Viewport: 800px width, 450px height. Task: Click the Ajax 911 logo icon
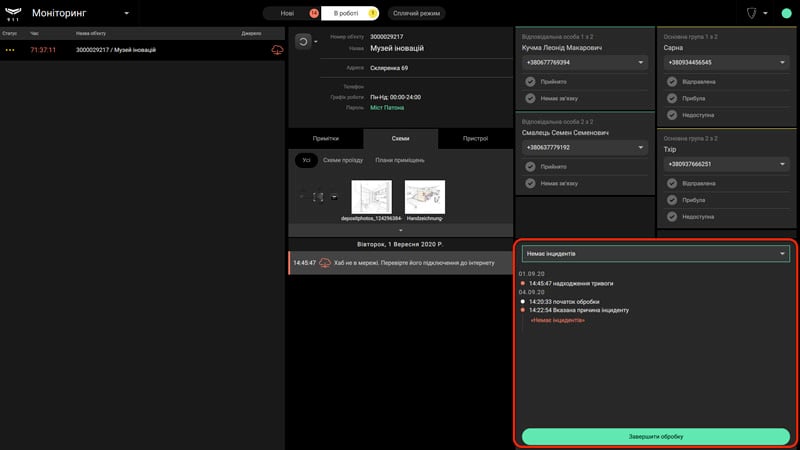pos(13,14)
